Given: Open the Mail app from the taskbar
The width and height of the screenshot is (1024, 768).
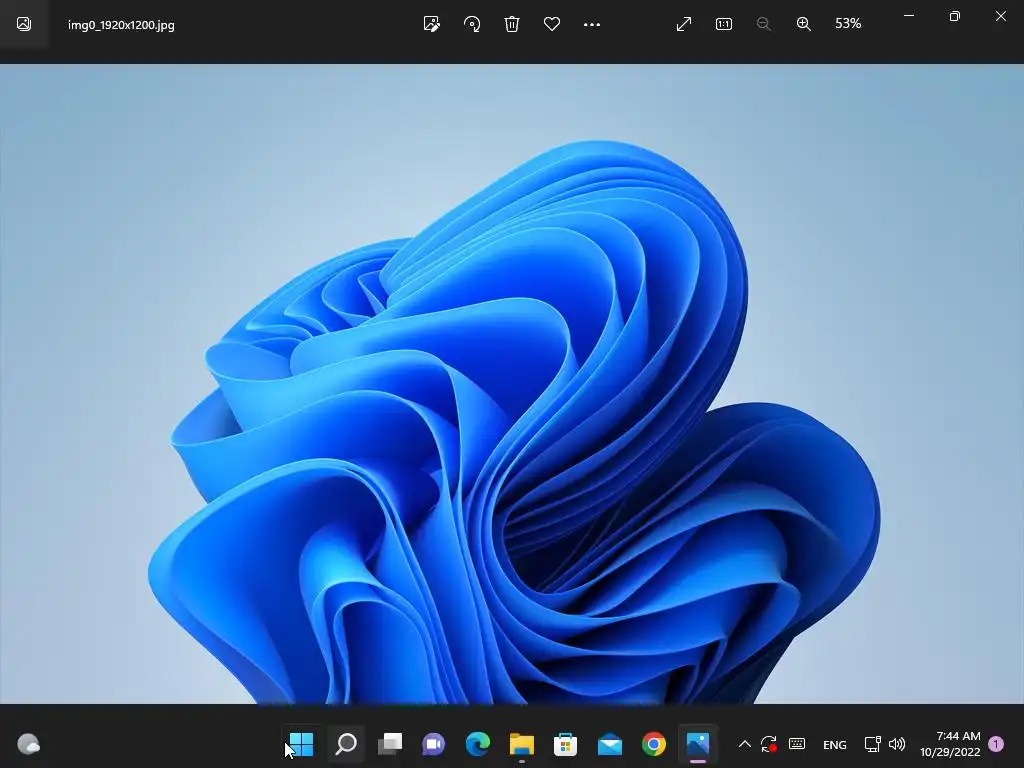Looking at the screenshot, I should tap(609, 744).
